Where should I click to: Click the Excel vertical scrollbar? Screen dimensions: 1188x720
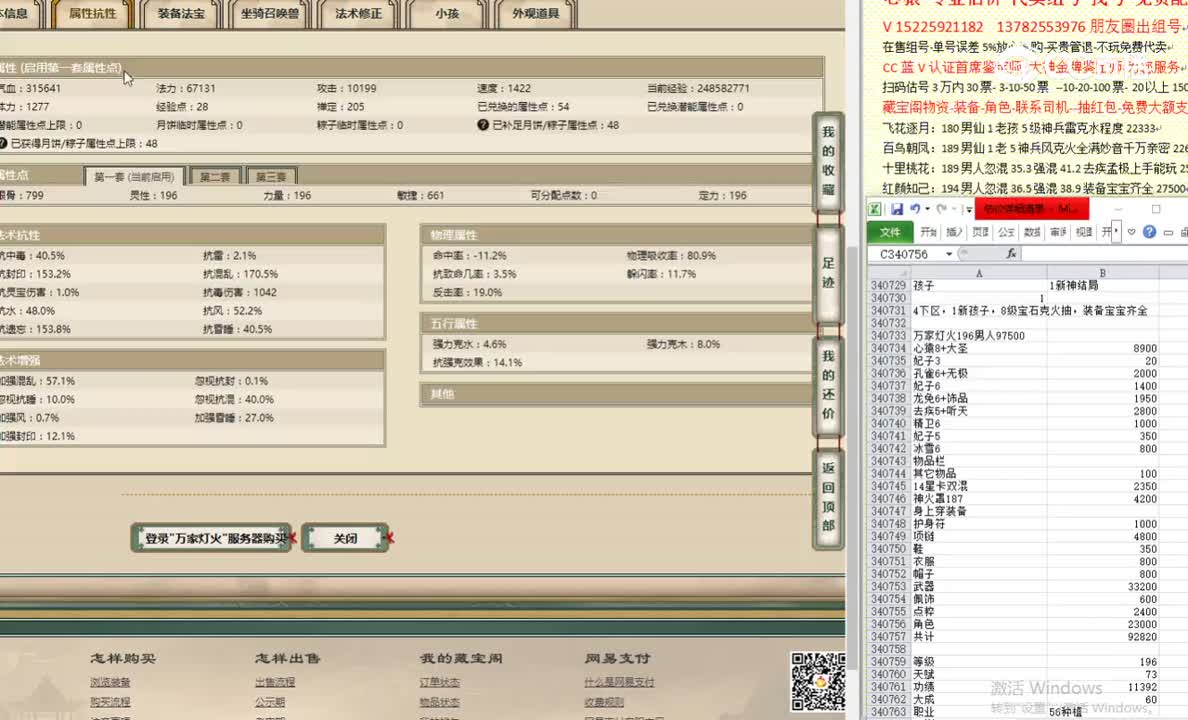[x=1184, y=450]
